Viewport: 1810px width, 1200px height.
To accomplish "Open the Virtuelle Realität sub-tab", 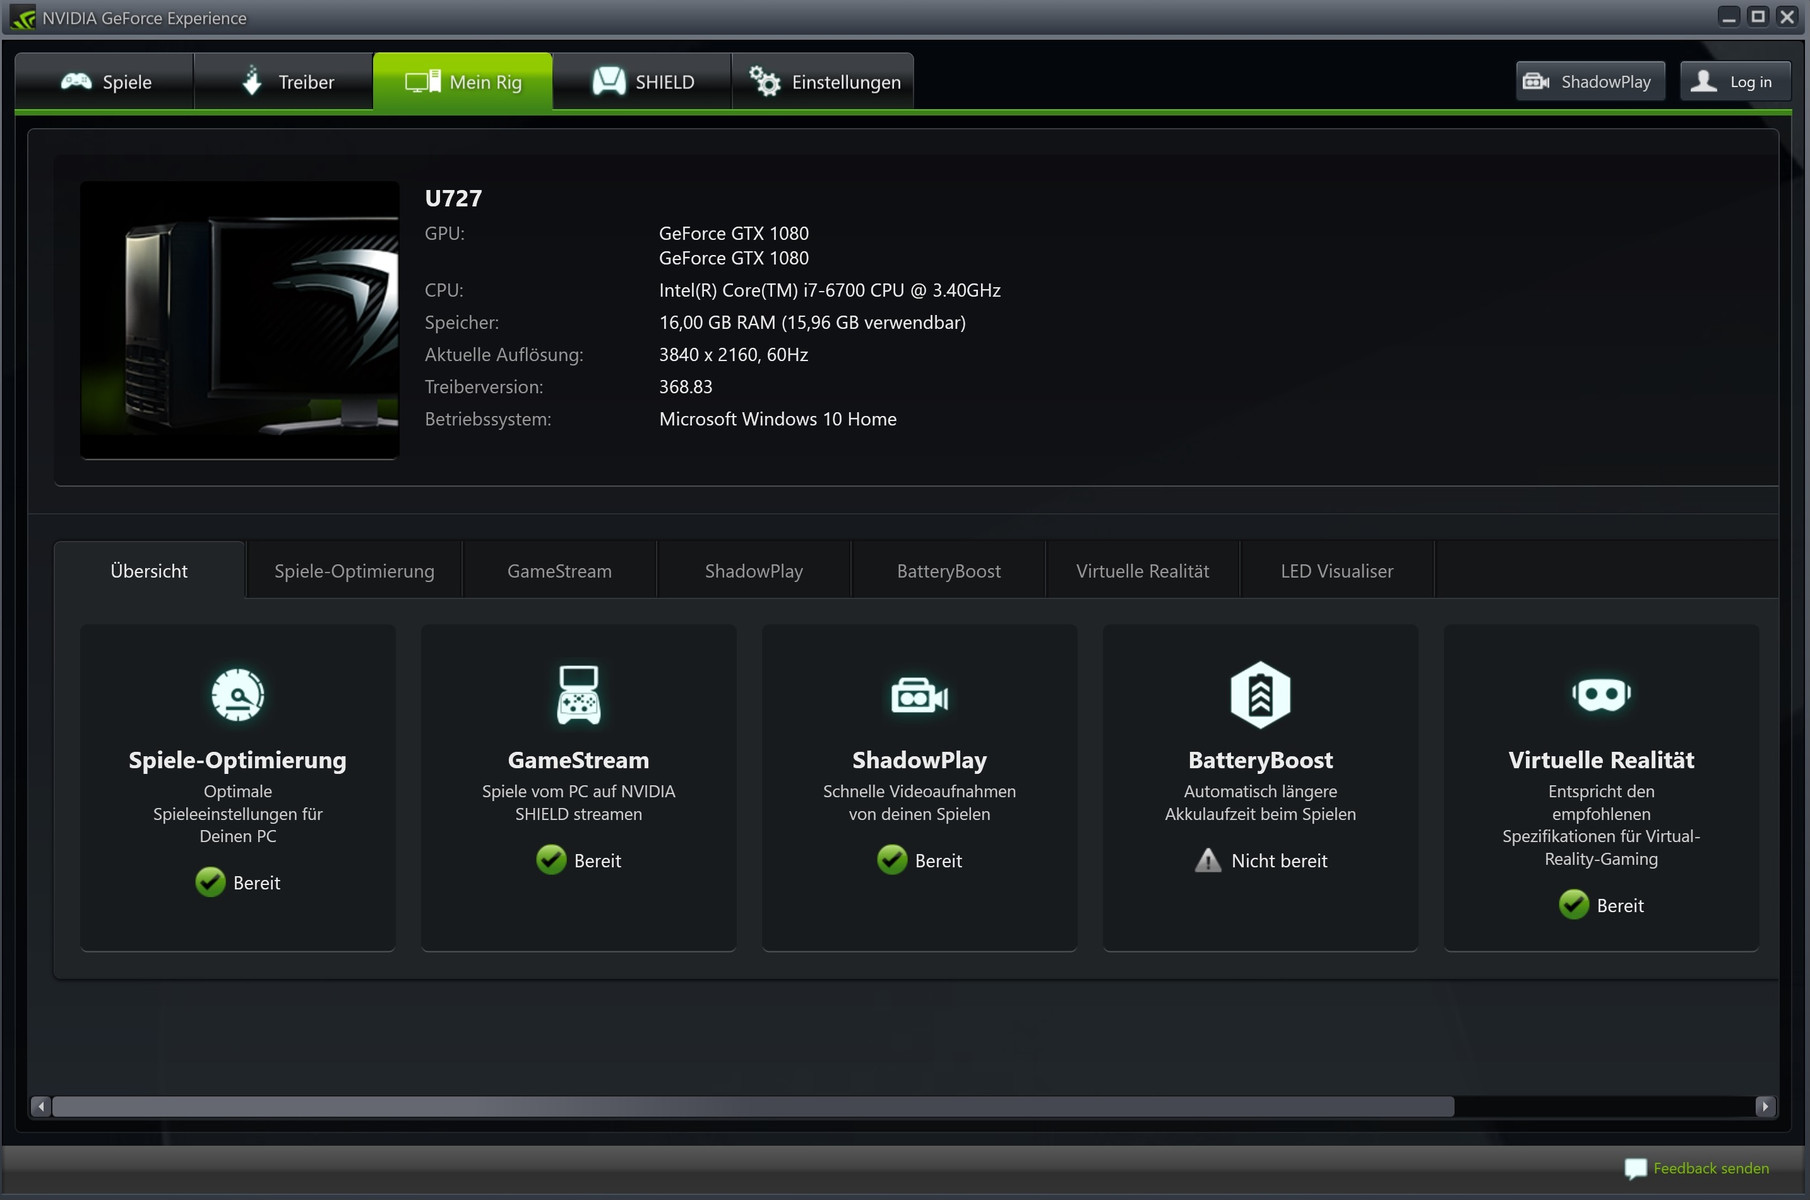I will pyautogui.click(x=1143, y=571).
